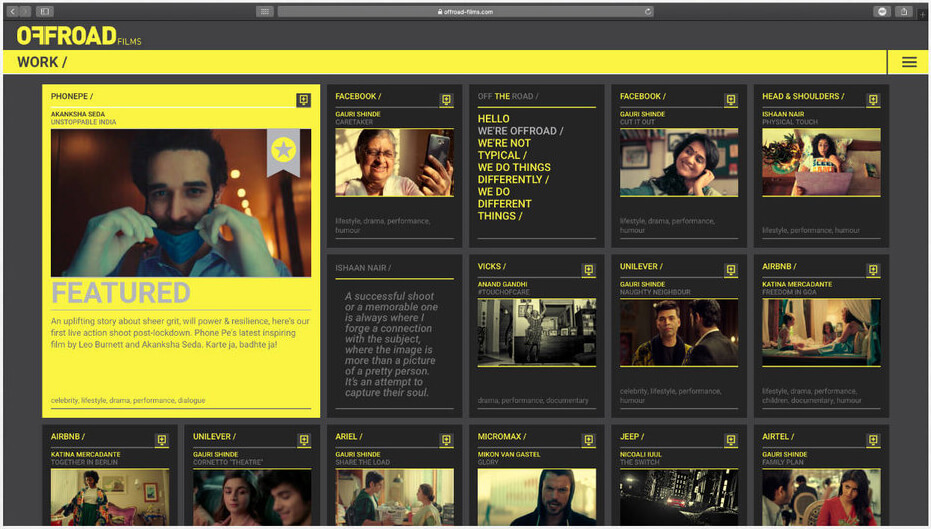The image size is (931, 529).
Task: Toggle the browser sidebar button
Action: (x=45, y=11)
